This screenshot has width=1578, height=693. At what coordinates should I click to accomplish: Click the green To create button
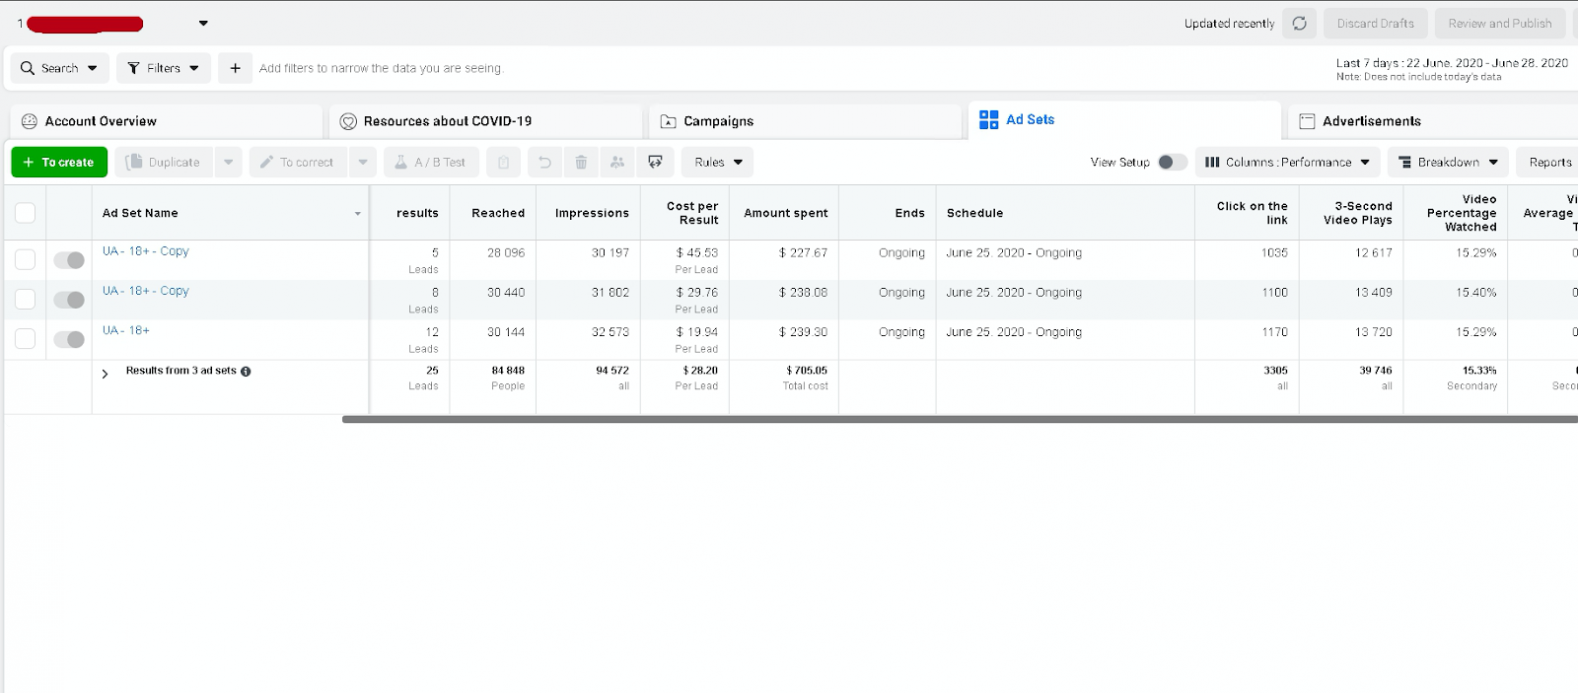click(59, 162)
